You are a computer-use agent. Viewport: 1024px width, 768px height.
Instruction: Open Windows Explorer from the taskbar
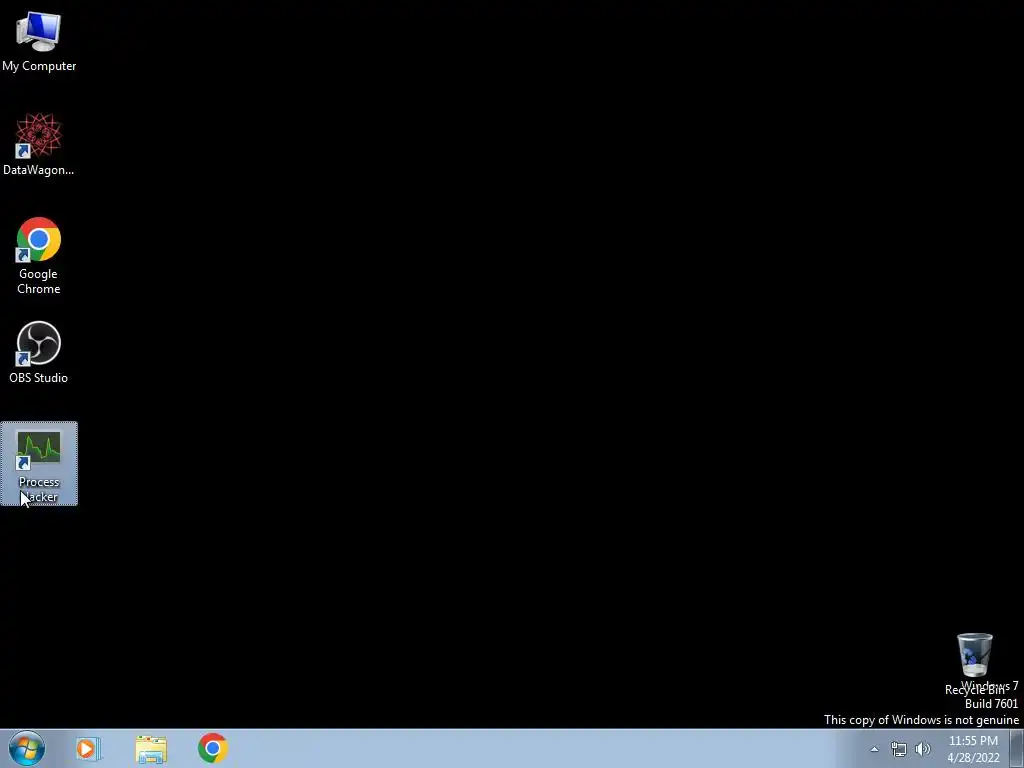point(151,749)
